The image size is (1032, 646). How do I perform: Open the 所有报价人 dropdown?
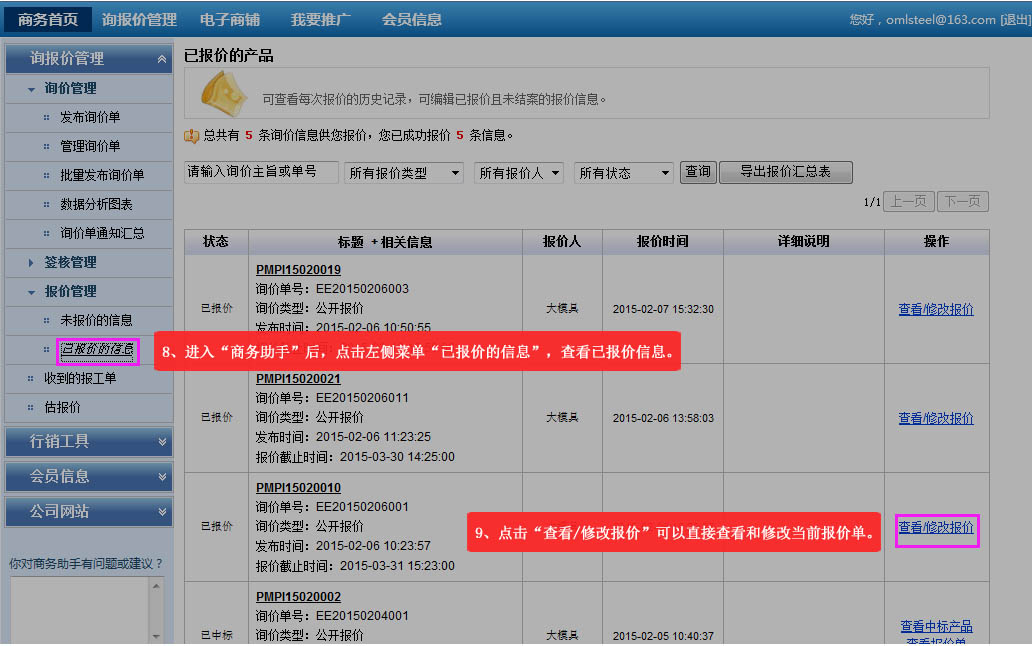[518, 173]
